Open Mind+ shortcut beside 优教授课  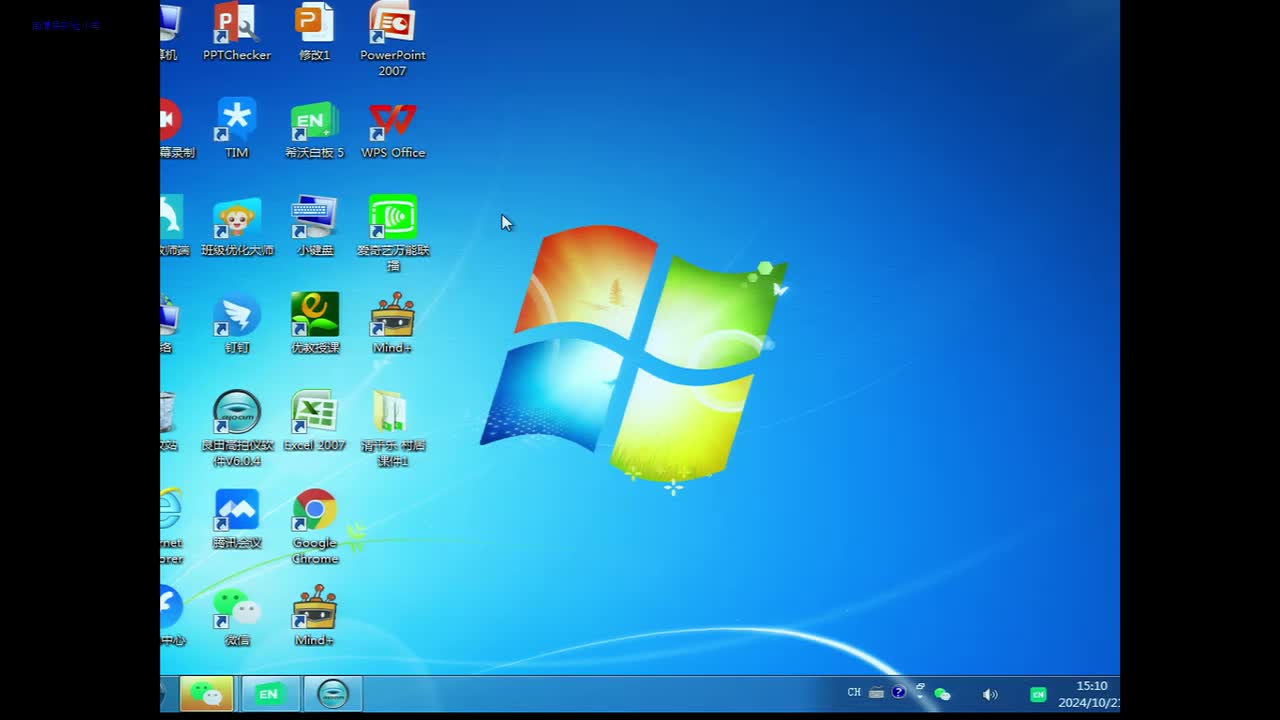pyautogui.click(x=392, y=323)
